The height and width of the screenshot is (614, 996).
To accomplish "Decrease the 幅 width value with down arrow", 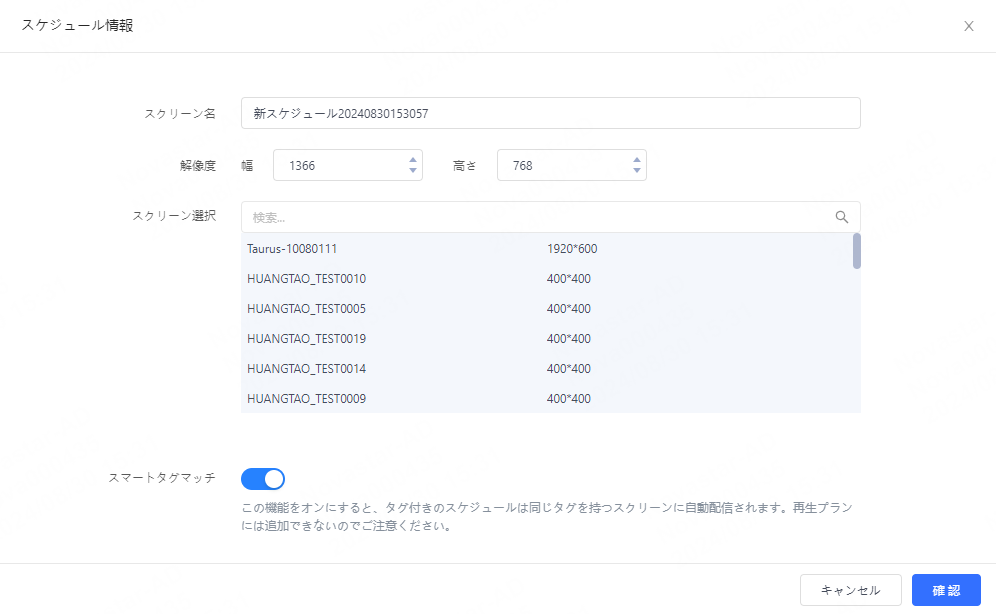I will (413, 171).
